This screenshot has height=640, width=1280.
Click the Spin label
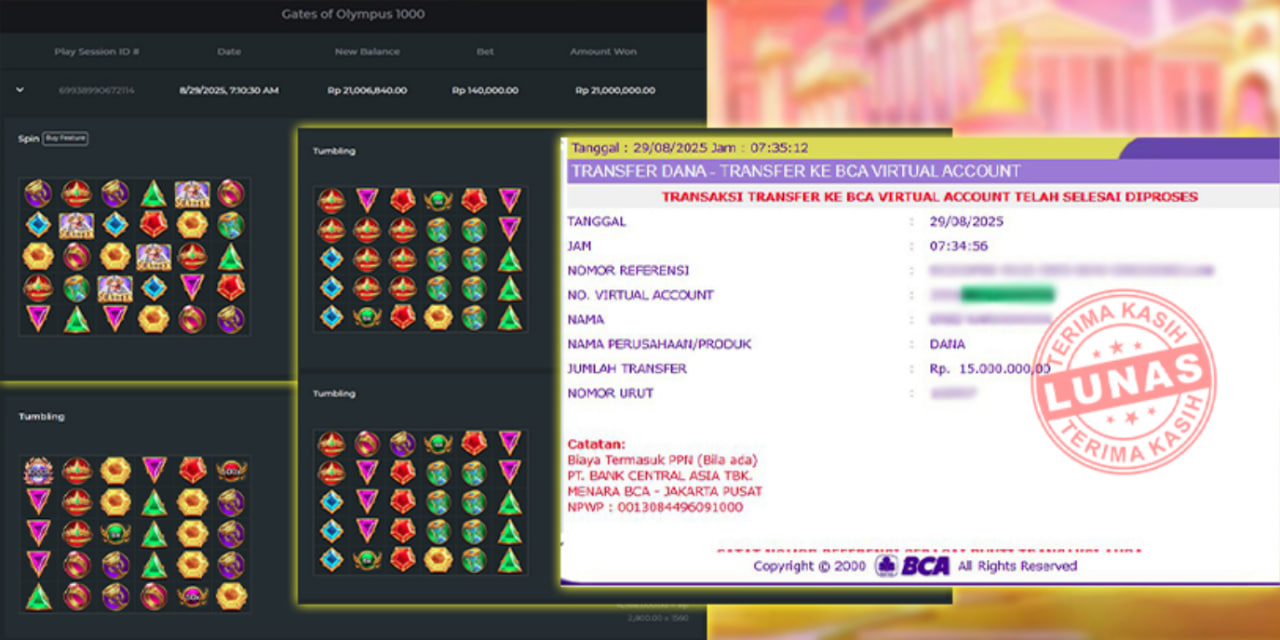coord(28,138)
